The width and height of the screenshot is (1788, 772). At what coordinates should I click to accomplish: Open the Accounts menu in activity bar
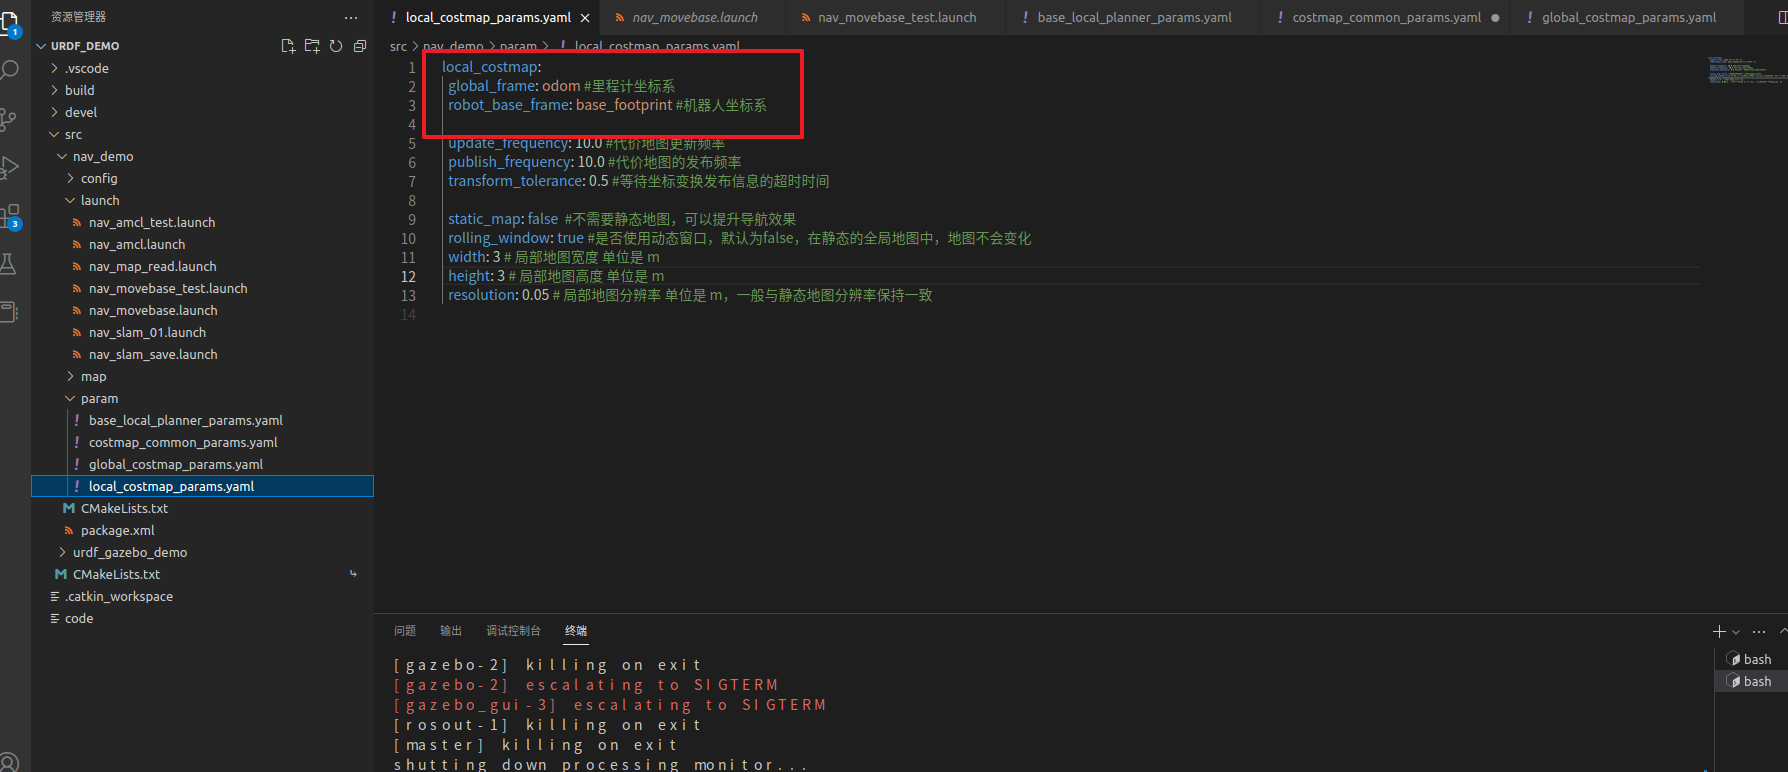(9, 762)
